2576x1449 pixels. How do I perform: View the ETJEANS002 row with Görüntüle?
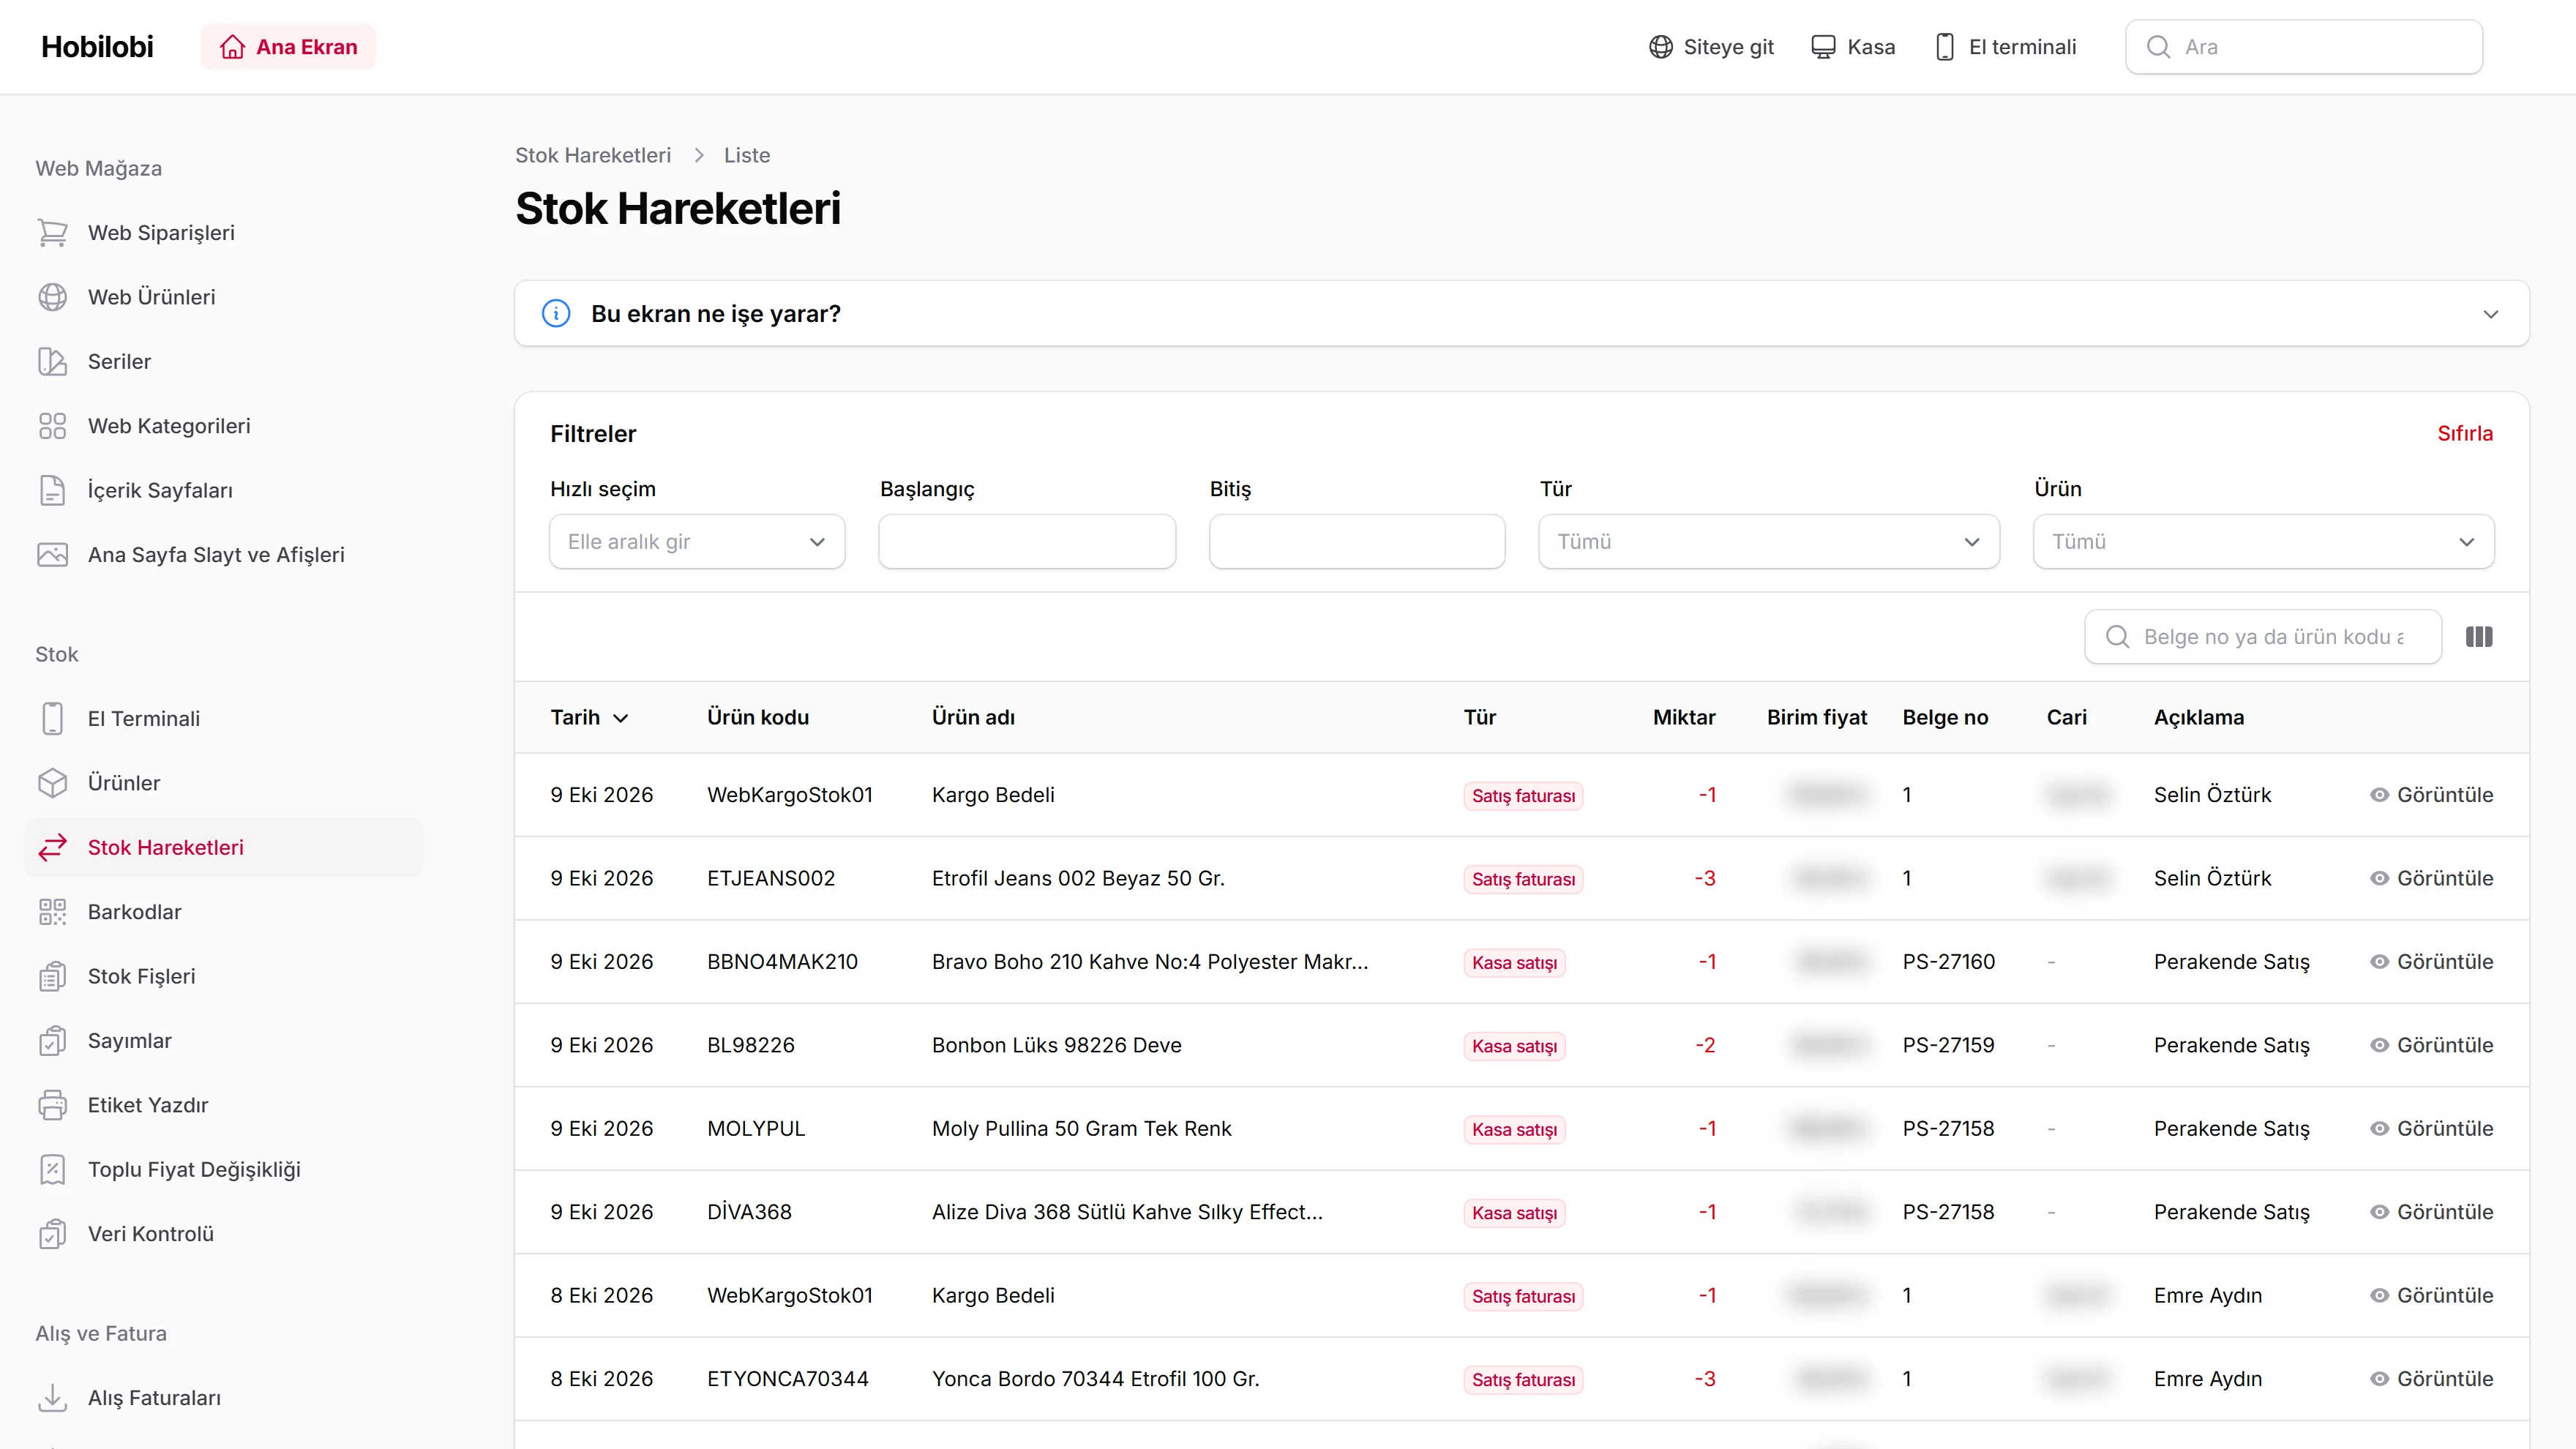(2431, 879)
